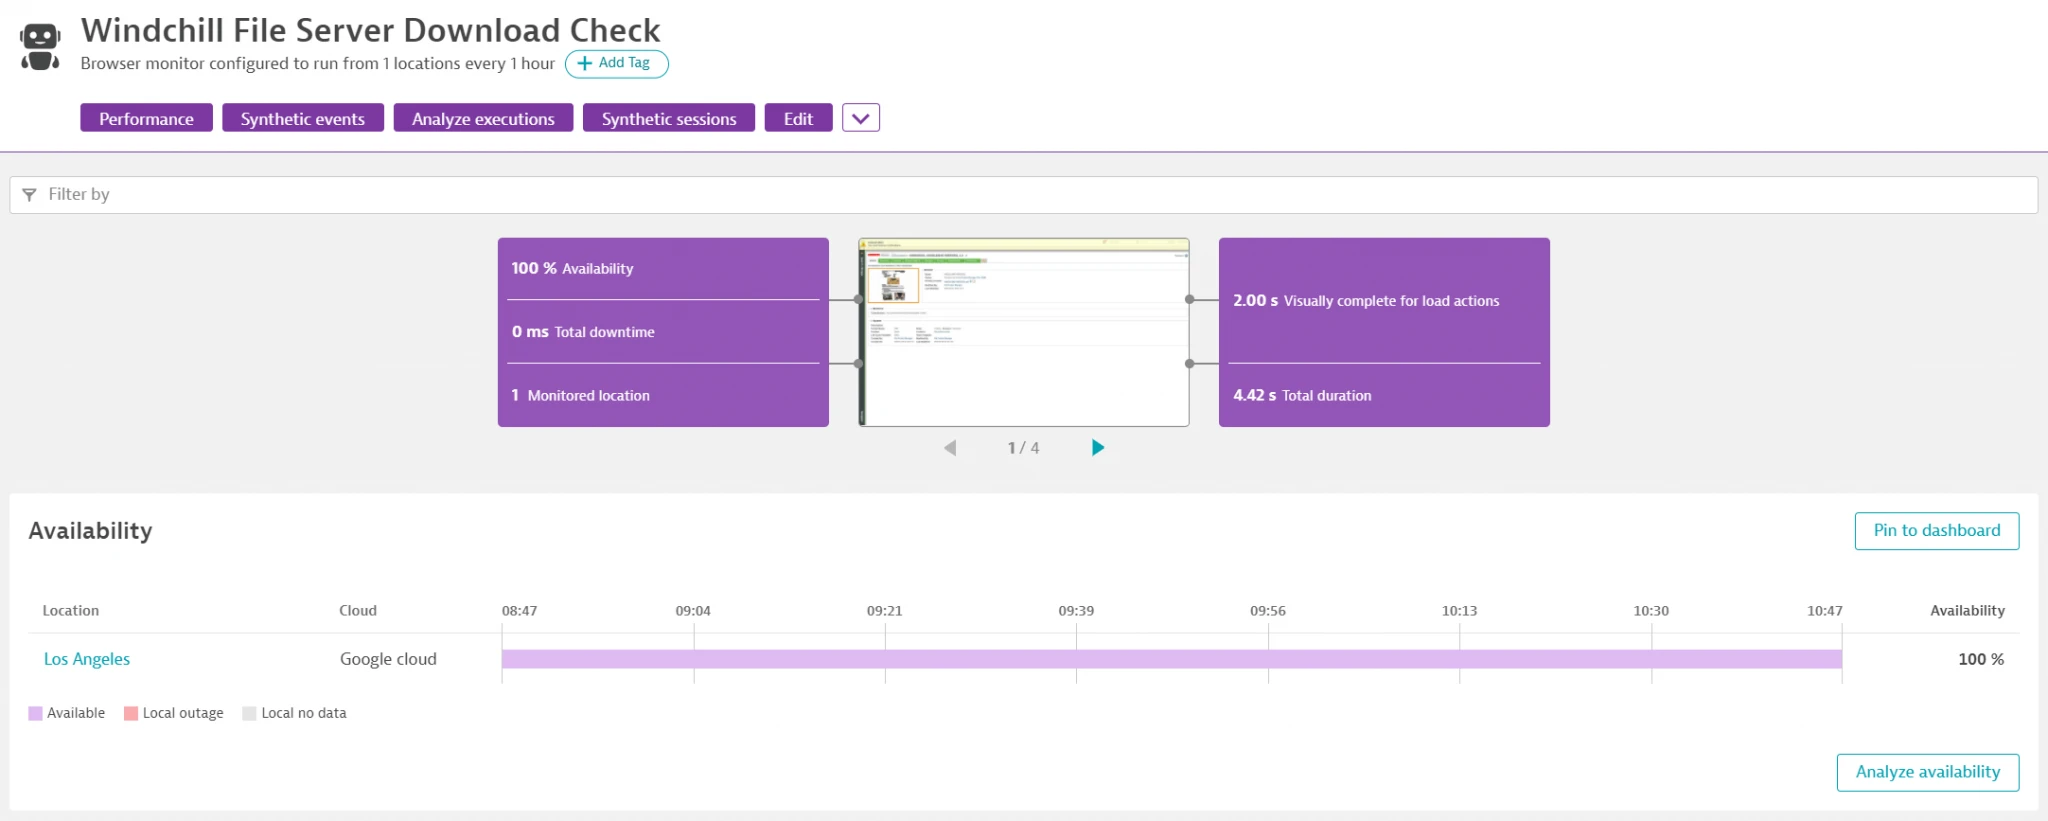Click the Available legend color swatch
2048x821 pixels.
coord(36,714)
